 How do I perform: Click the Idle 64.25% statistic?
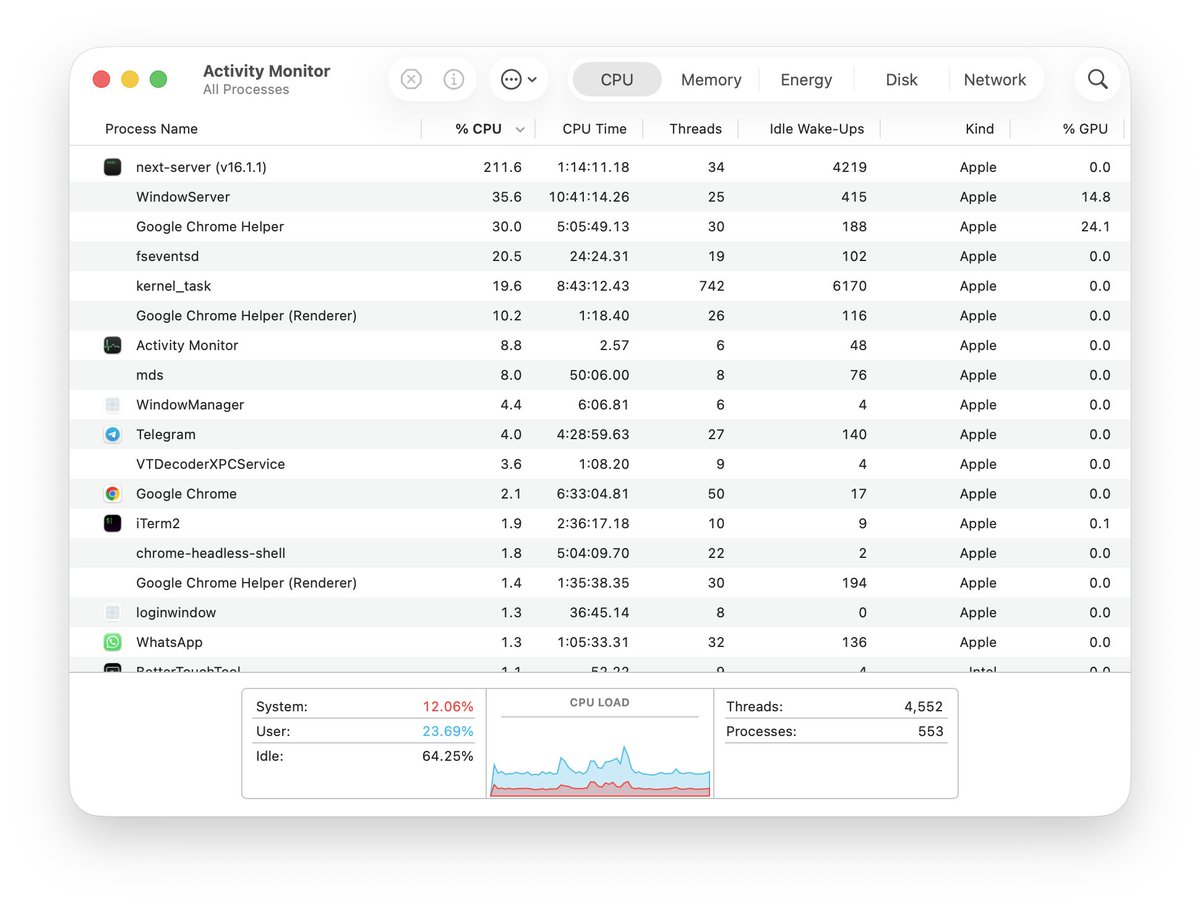(x=364, y=756)
